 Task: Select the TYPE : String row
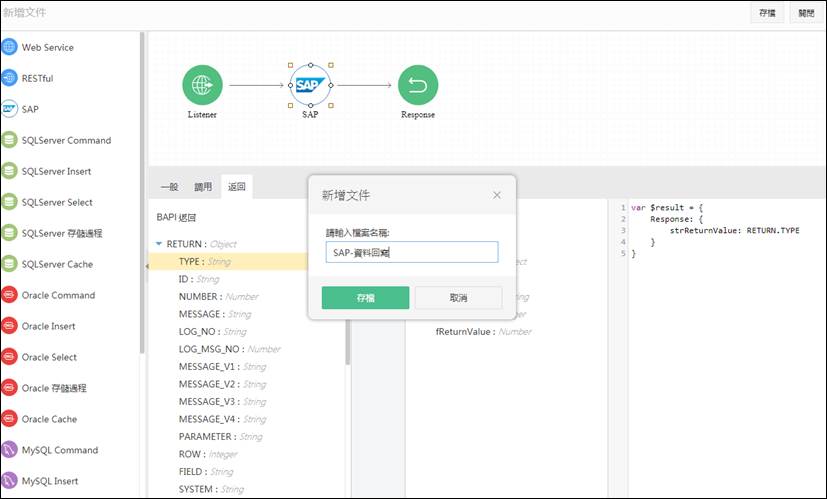point(228,262)
